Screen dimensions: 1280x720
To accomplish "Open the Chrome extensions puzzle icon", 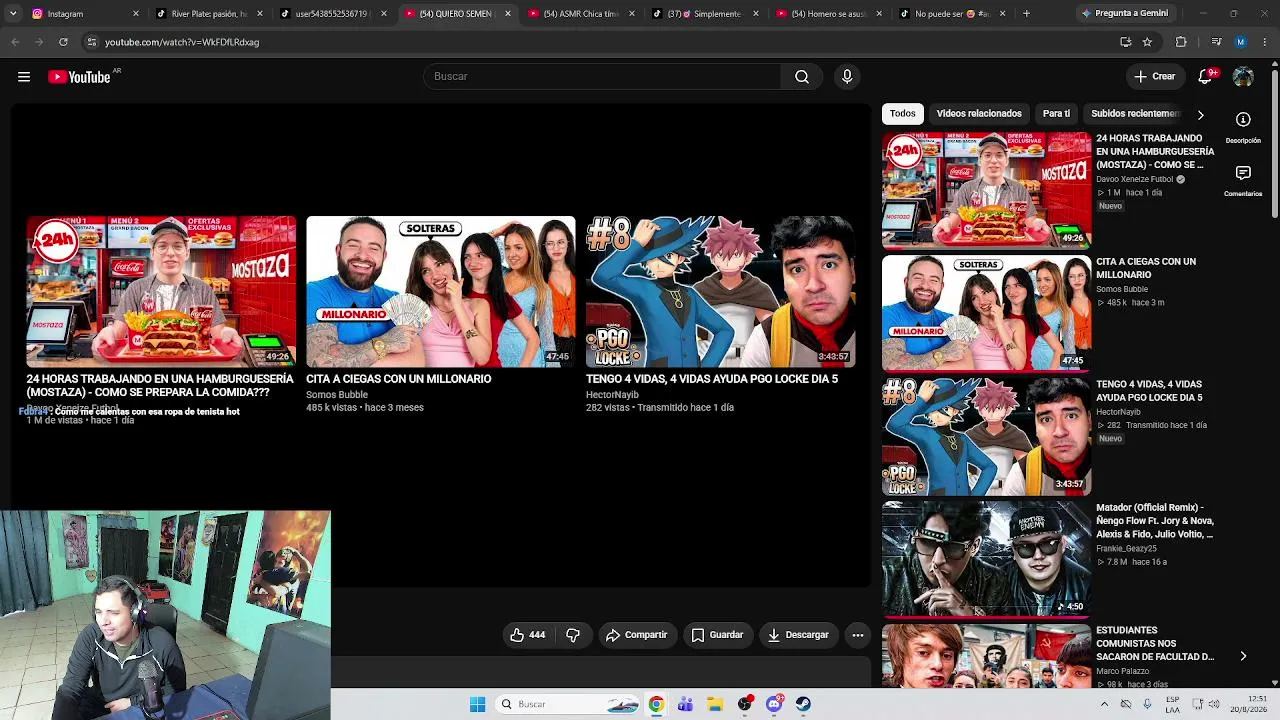I will (1181, 42).
